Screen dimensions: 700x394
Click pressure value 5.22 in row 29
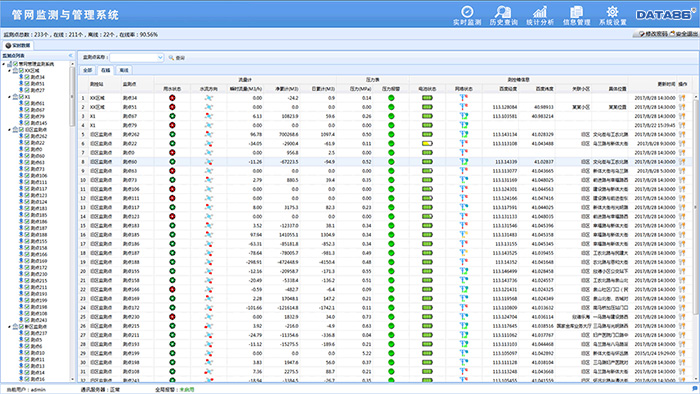367,353
